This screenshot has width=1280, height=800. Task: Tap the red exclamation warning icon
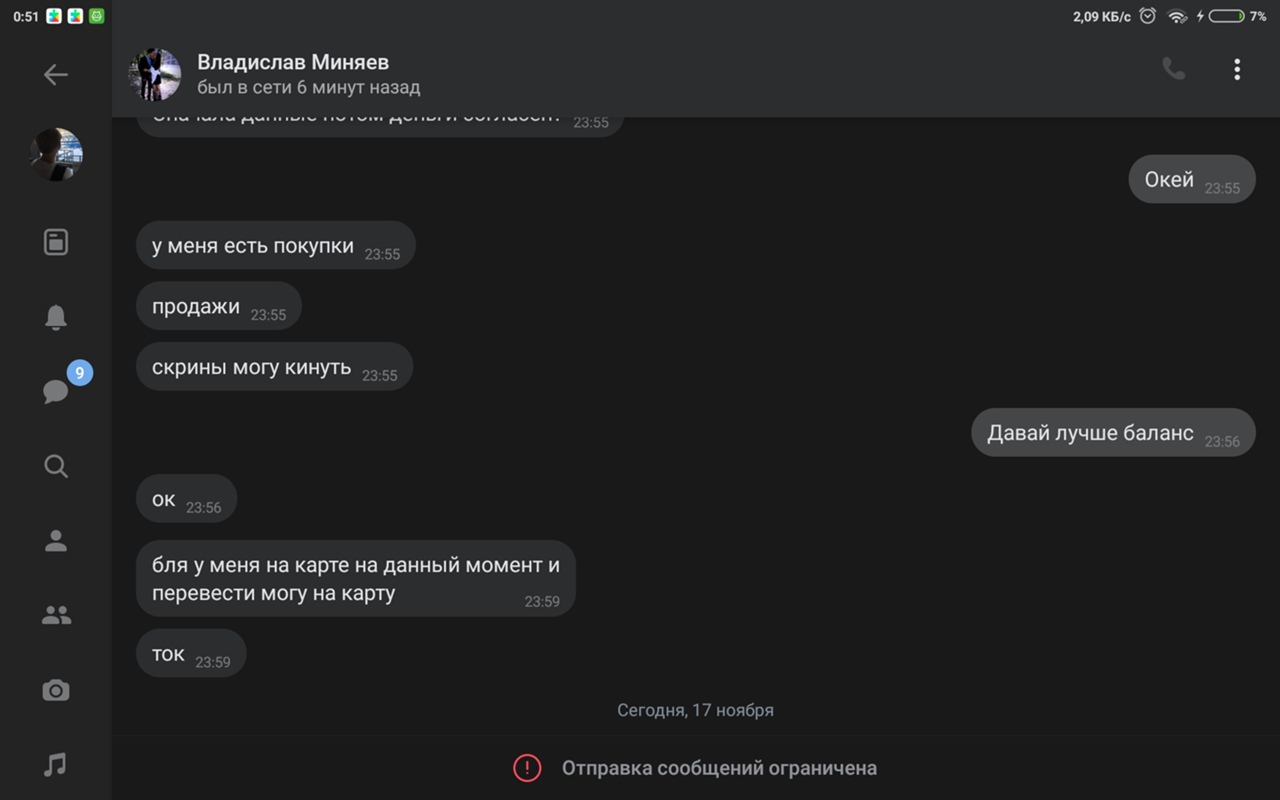[527, 768]
